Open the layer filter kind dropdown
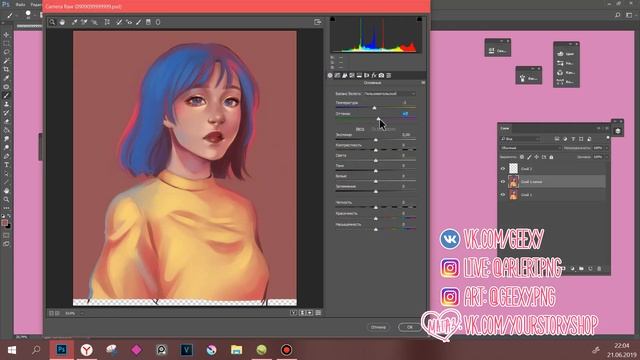640x360 pixels. (521, 139)
